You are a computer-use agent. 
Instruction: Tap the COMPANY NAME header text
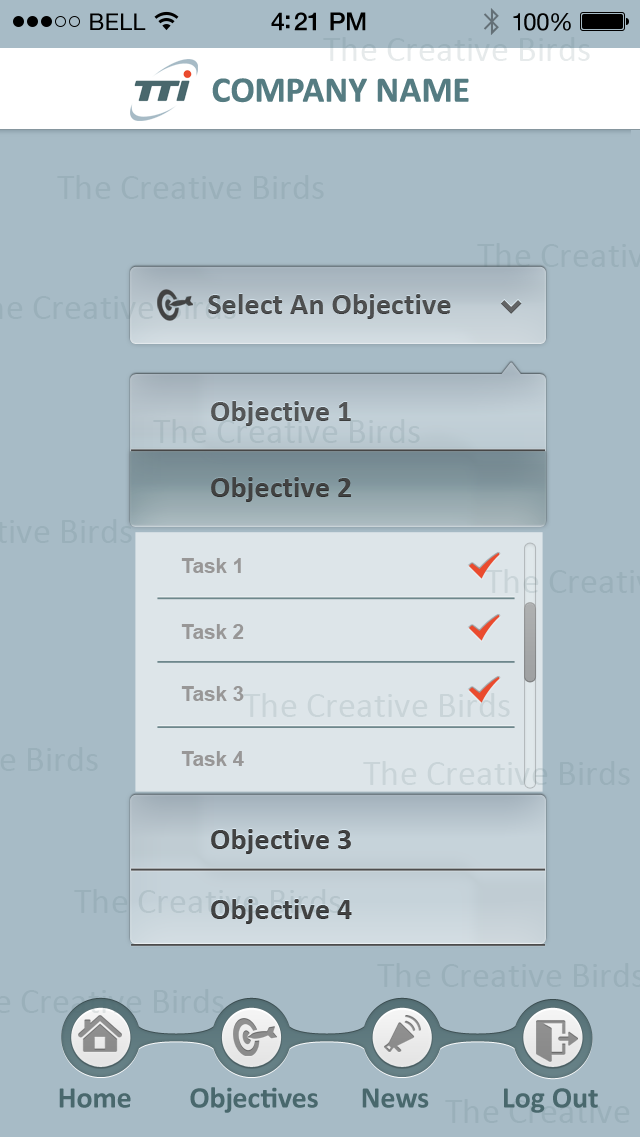[x=340, y=91]
